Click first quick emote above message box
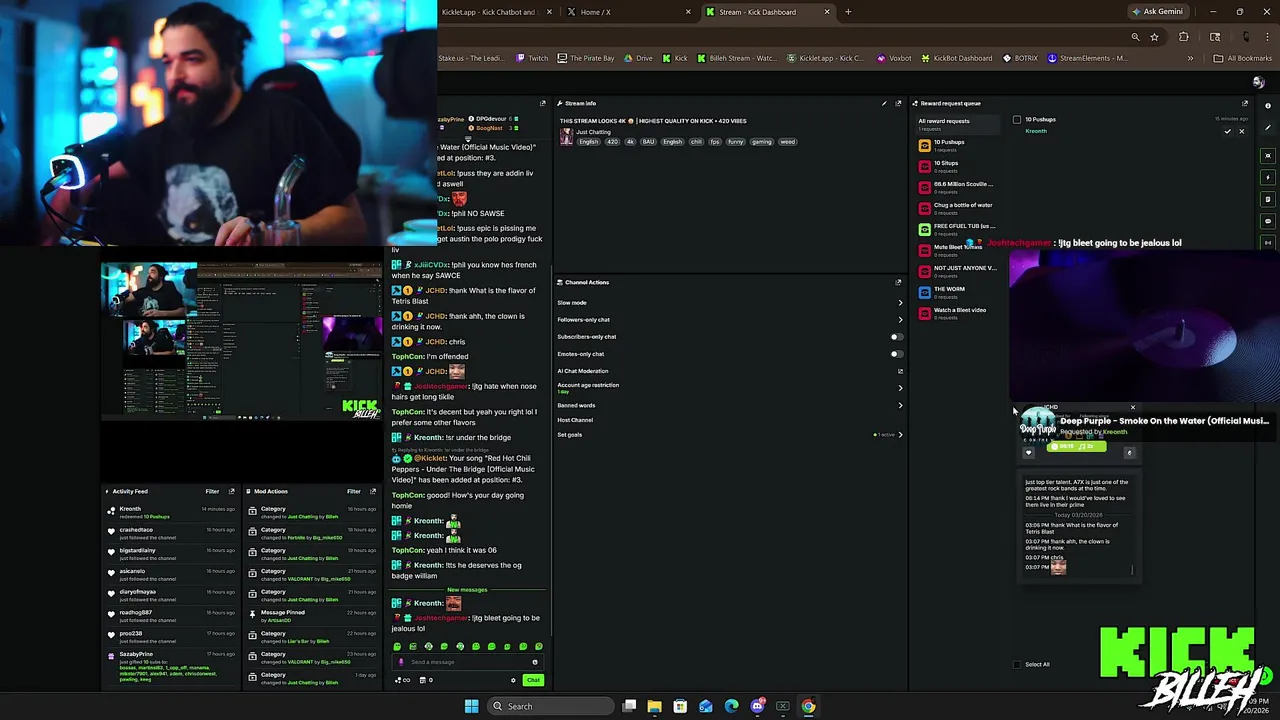This screenshot has width=1280, height=720. pyautogui.click(x=397, y=646)
